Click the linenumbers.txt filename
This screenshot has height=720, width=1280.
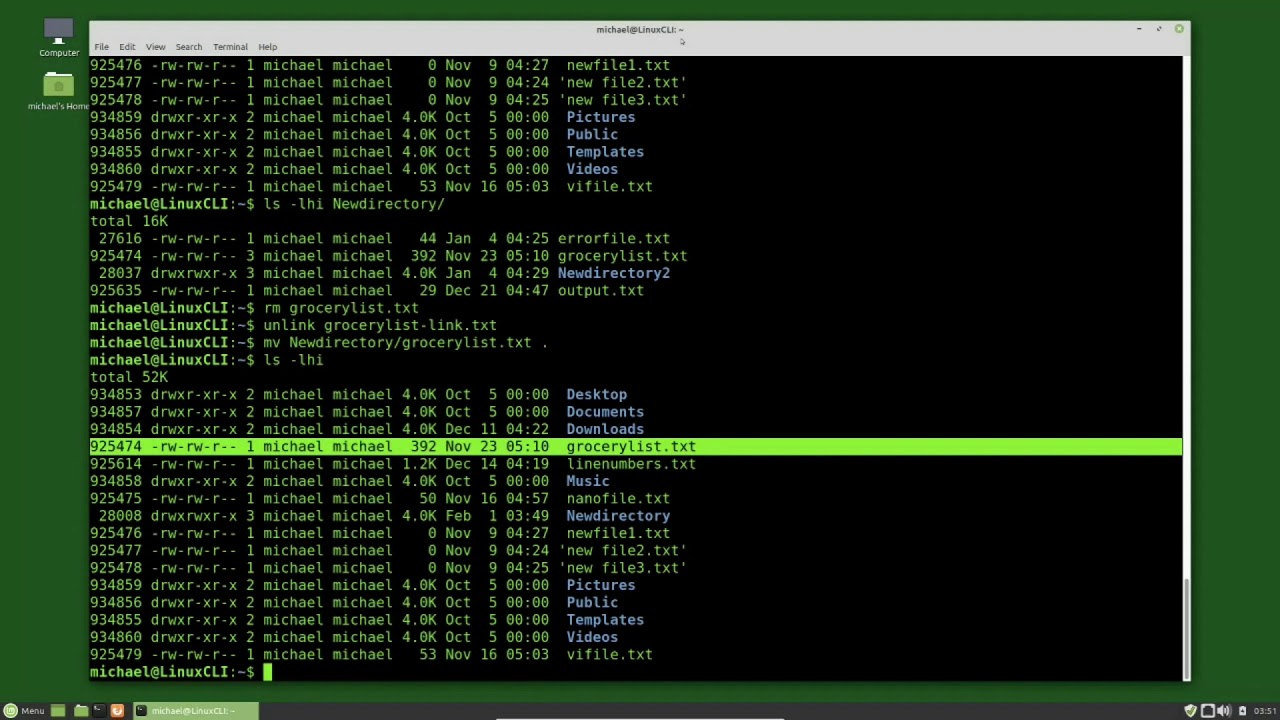pos(631,464)
